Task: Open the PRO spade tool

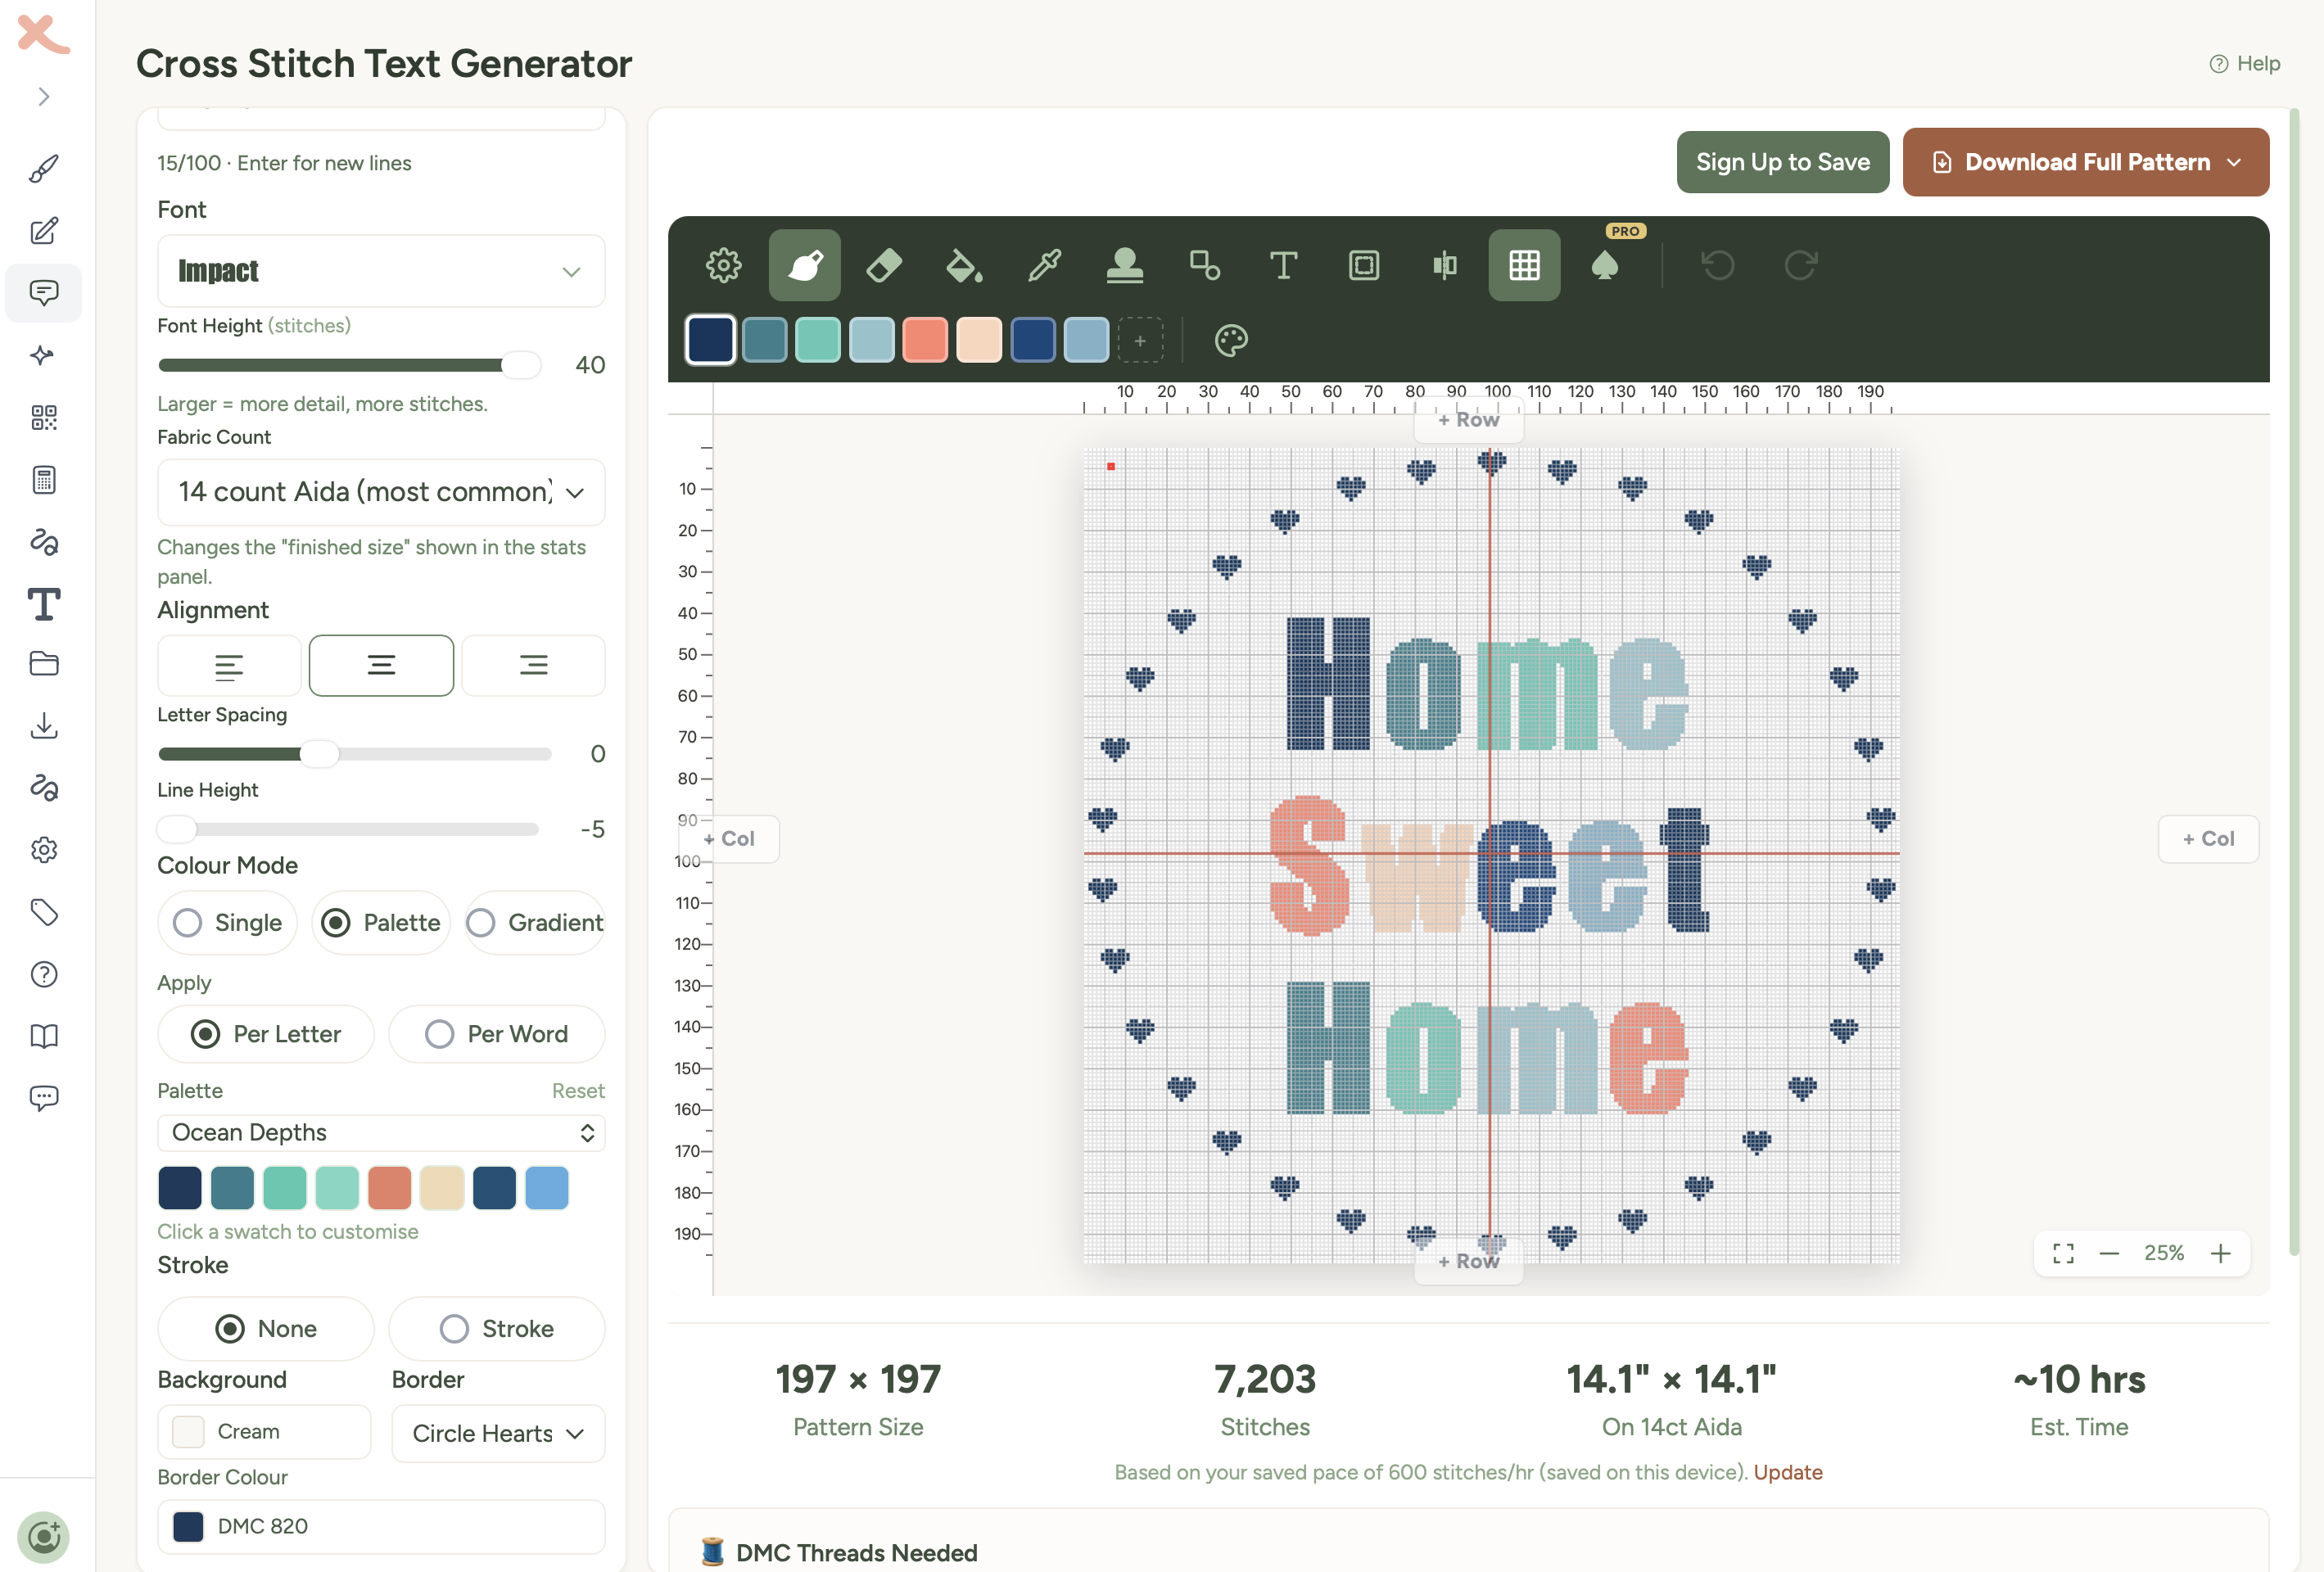Action: pyautogui.click(x=1604, y=265)
